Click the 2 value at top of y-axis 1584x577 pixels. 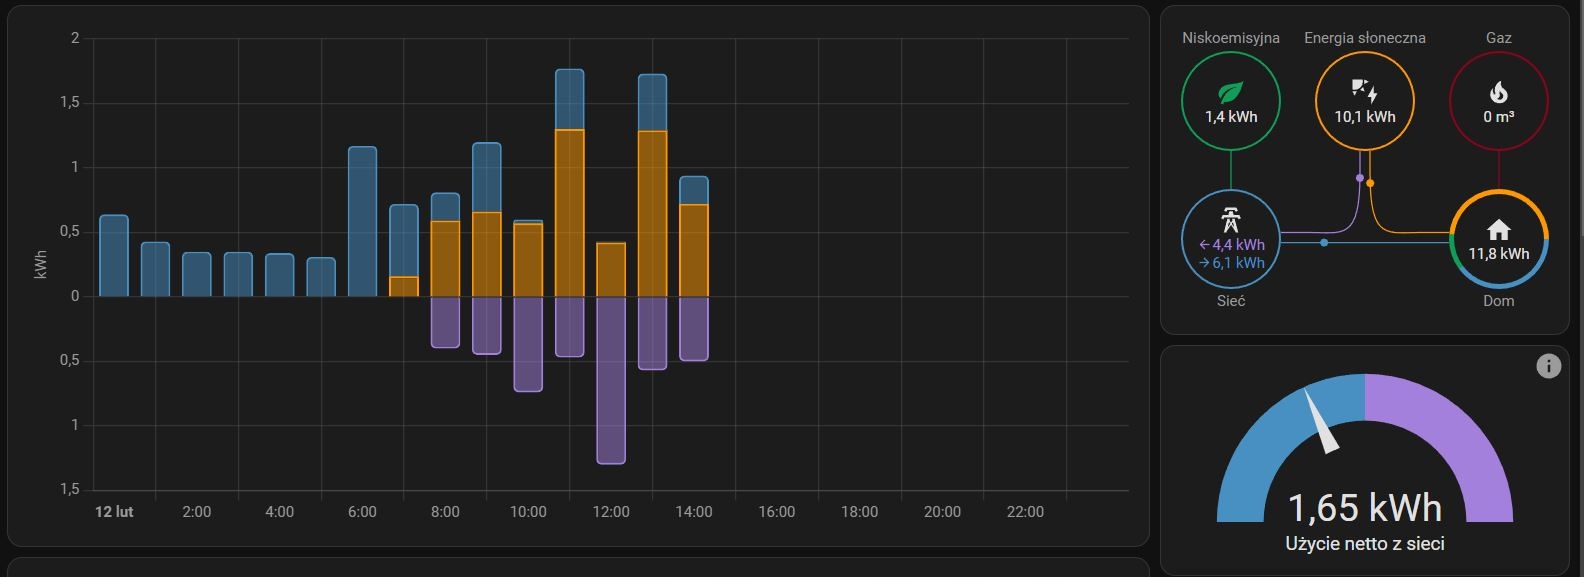(75, 39)
